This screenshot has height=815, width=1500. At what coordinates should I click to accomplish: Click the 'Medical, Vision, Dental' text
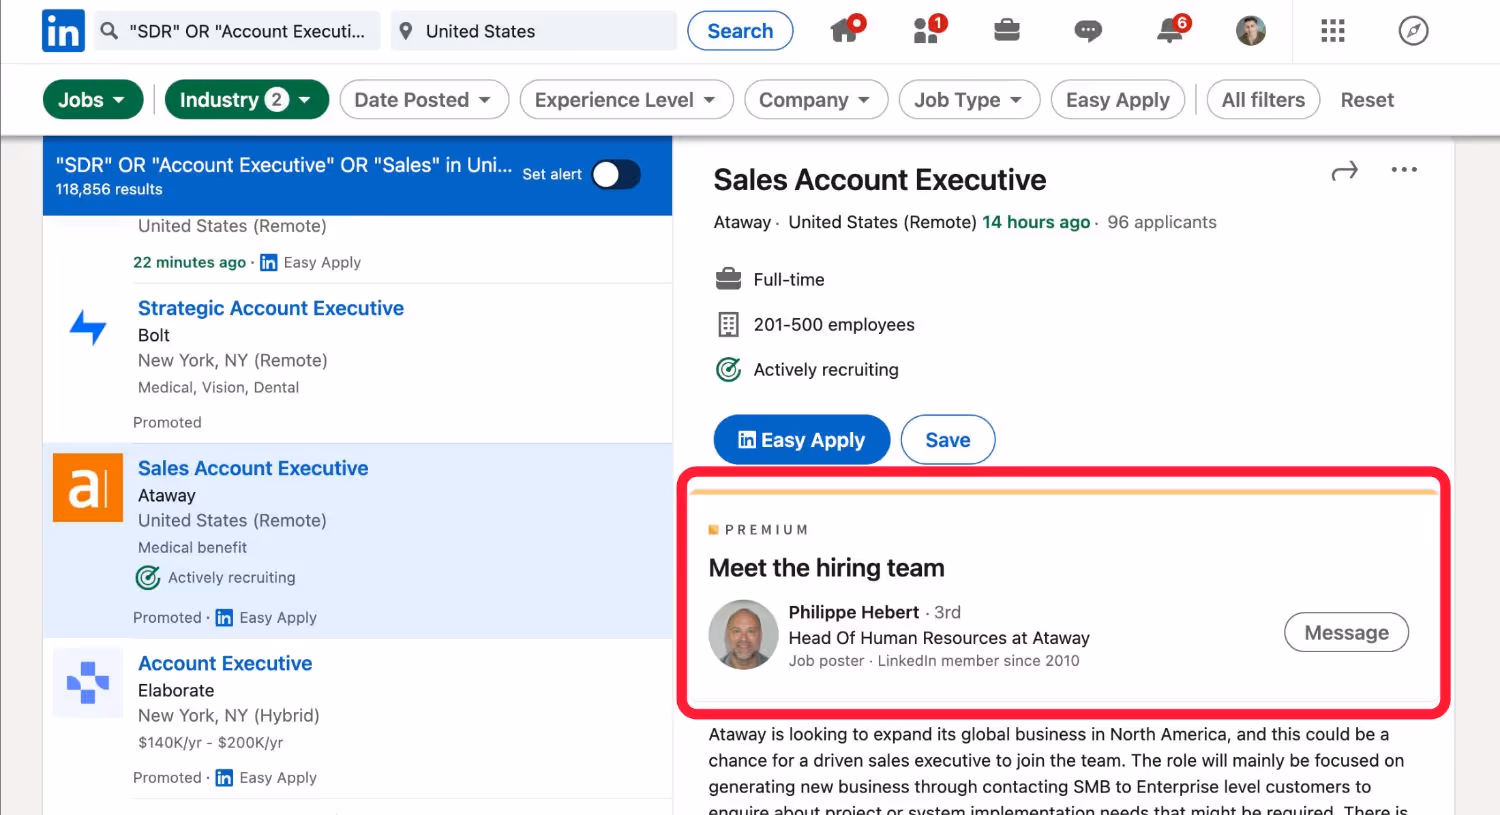(x=218, y=387)
